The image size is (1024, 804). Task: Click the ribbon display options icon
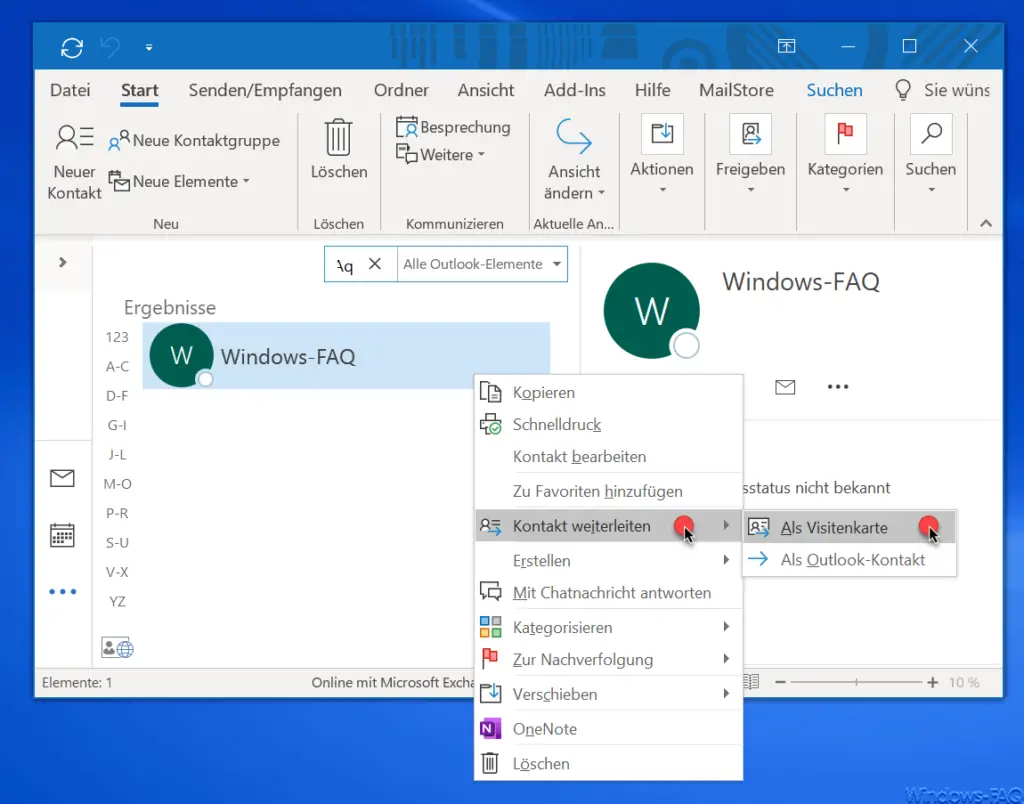pos(786,46)
